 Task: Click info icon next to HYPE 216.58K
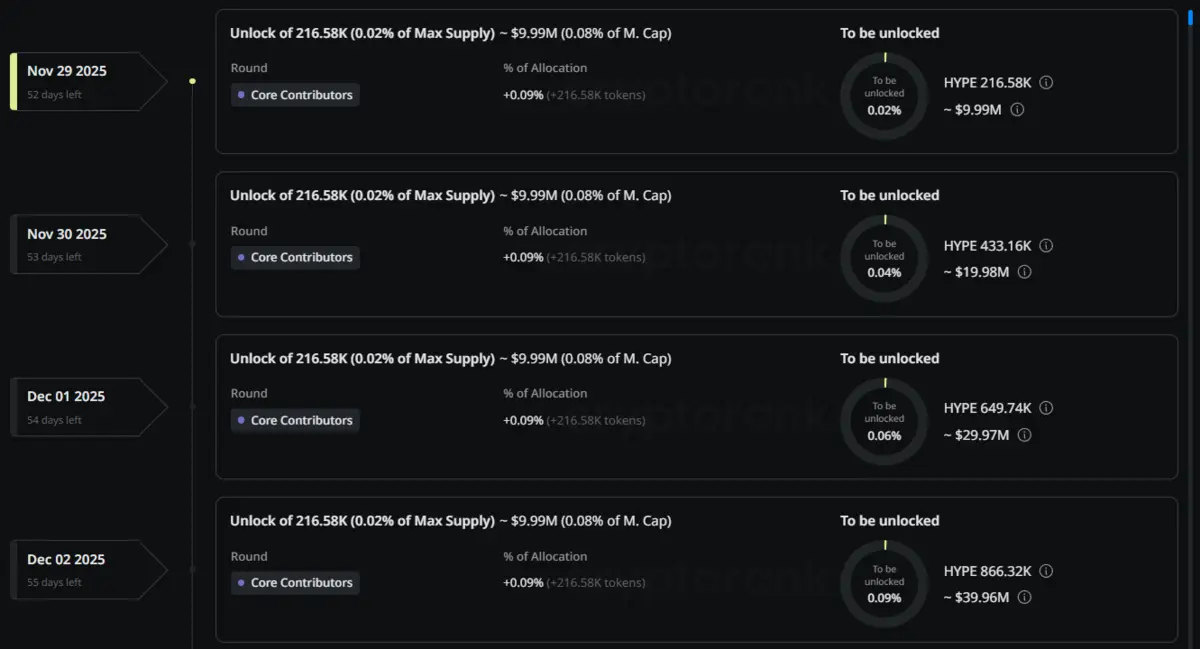coord(1046,82)
